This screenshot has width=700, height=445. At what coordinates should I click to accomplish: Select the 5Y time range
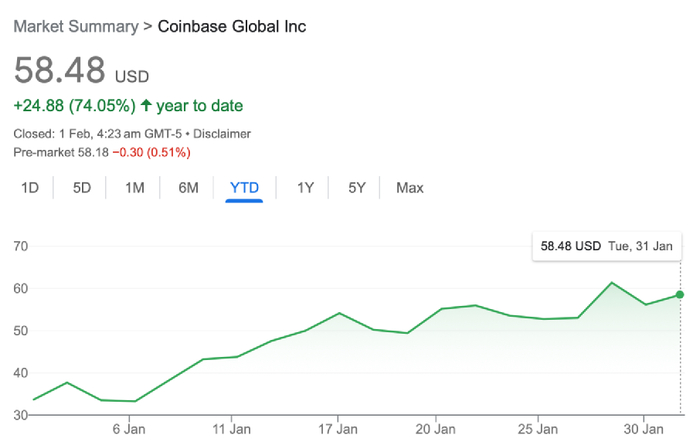point(357,187)
